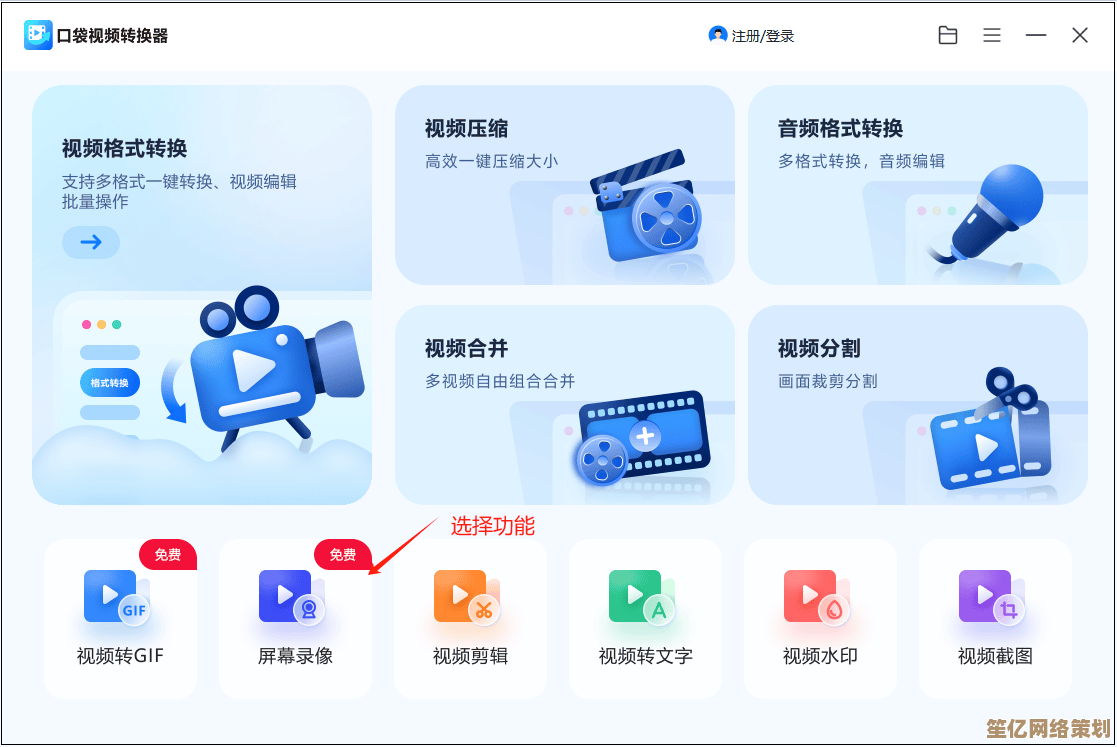
Task: Open the 视频转文字 tool icon
Action: [641, 598]
